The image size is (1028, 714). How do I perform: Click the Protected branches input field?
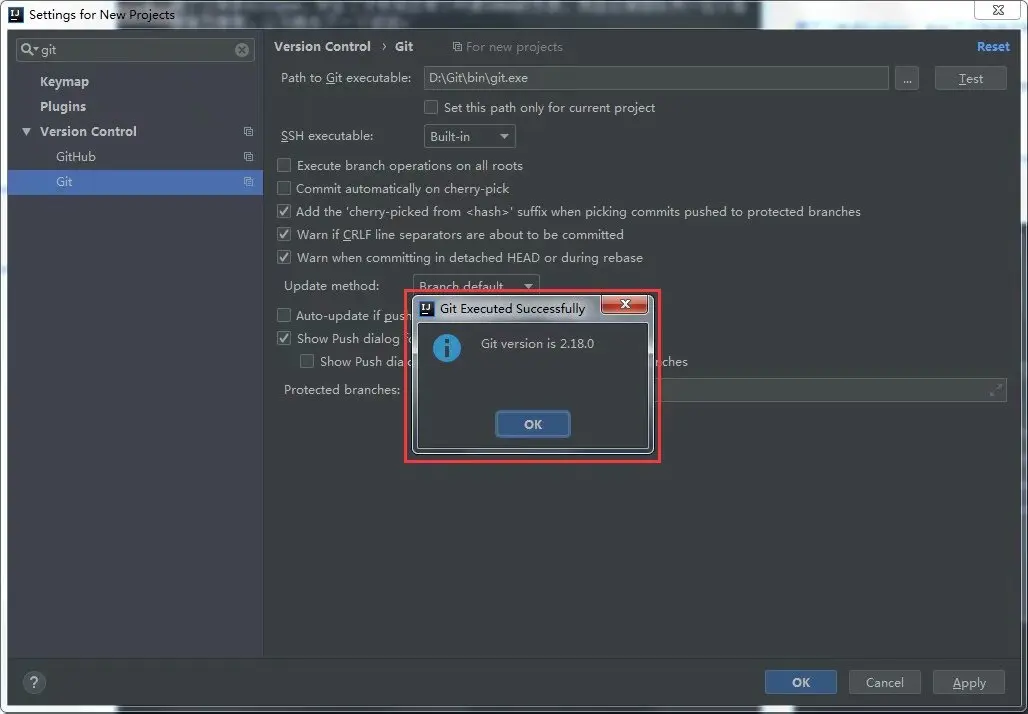pyautogui.click(x=831, y=390)
